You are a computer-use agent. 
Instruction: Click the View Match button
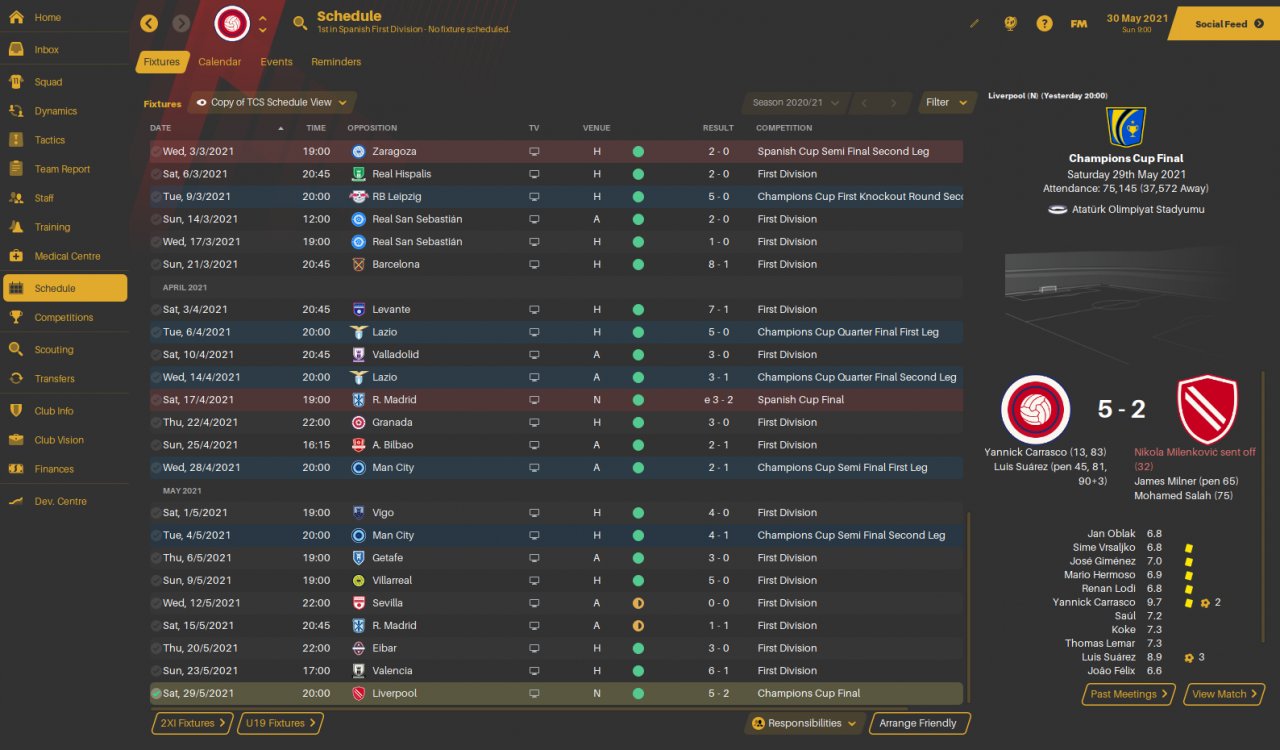click(1224, 694)
